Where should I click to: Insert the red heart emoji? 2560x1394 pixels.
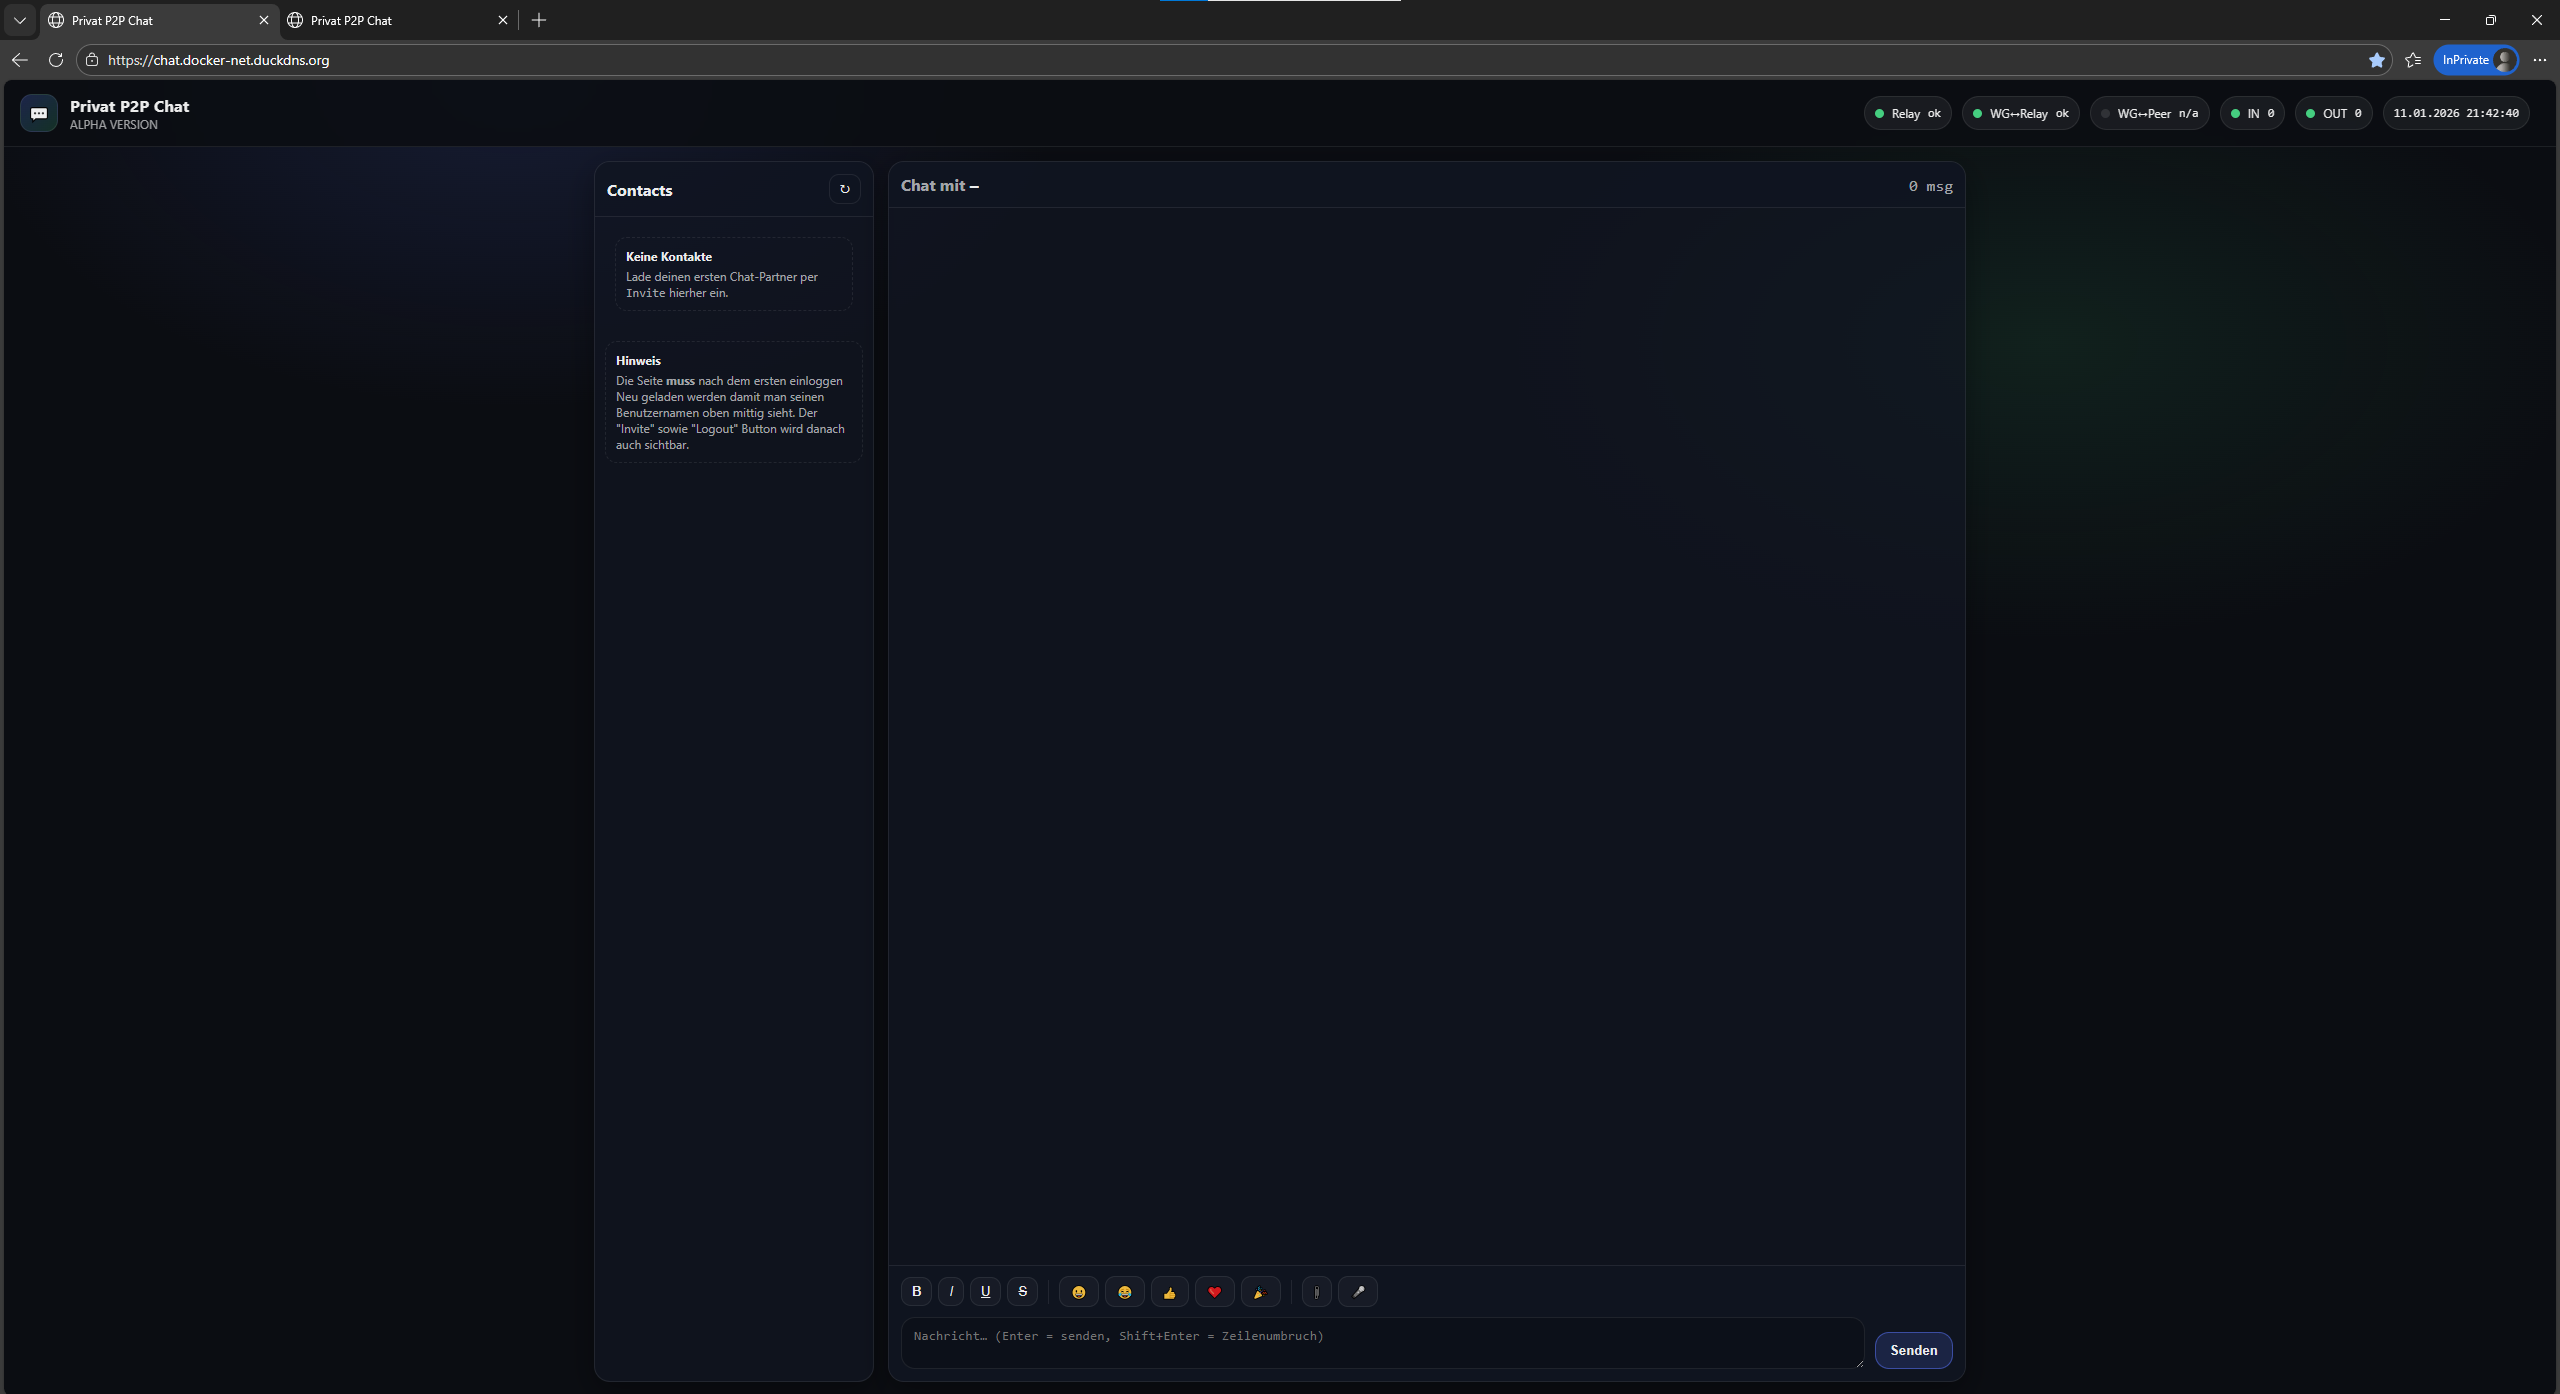(1214, 1292)
